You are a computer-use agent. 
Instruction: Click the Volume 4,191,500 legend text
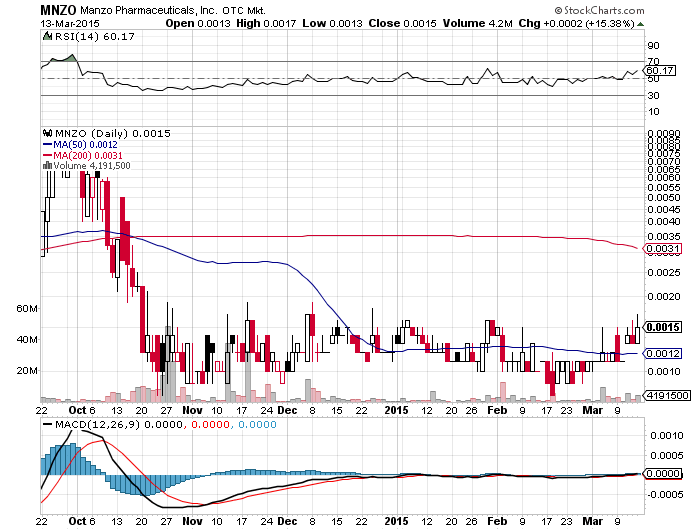(x=92, y=166)
